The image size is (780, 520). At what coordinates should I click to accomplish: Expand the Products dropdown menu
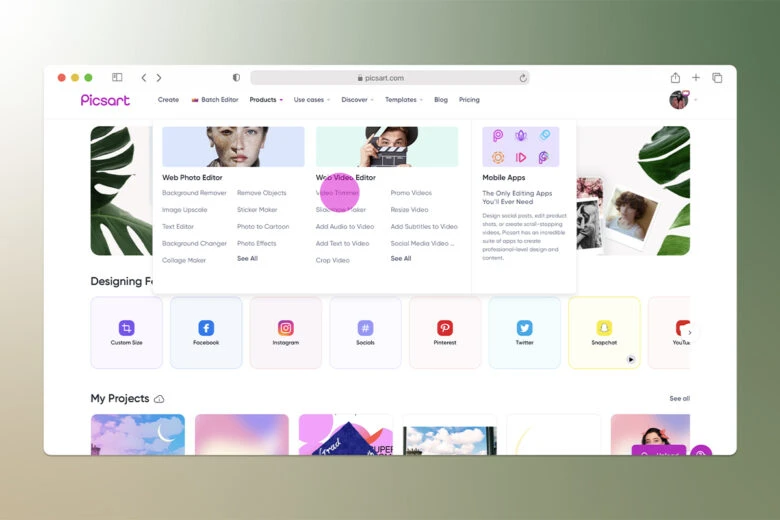click(x=265, y=100)
